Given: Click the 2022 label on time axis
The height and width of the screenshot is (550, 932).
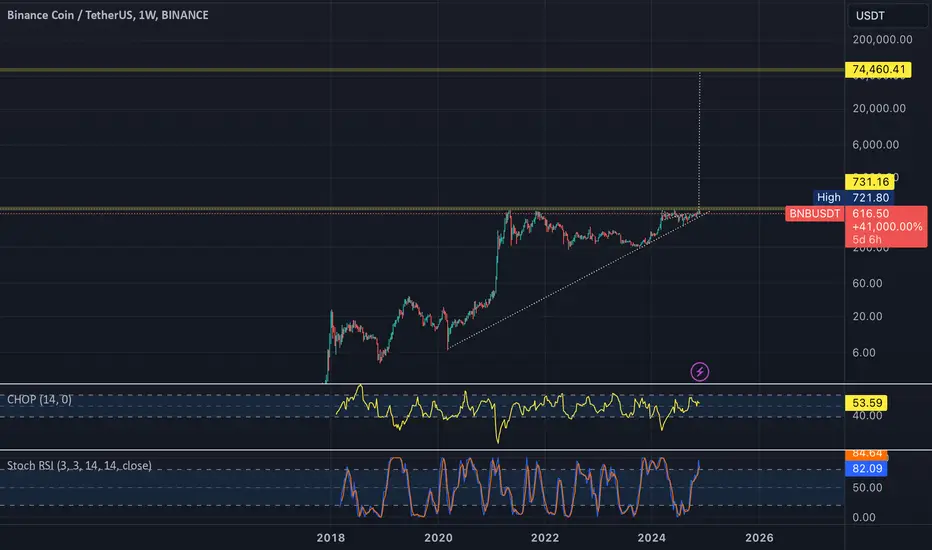Looking at the screenshot, I should click(x=545, y=538).
